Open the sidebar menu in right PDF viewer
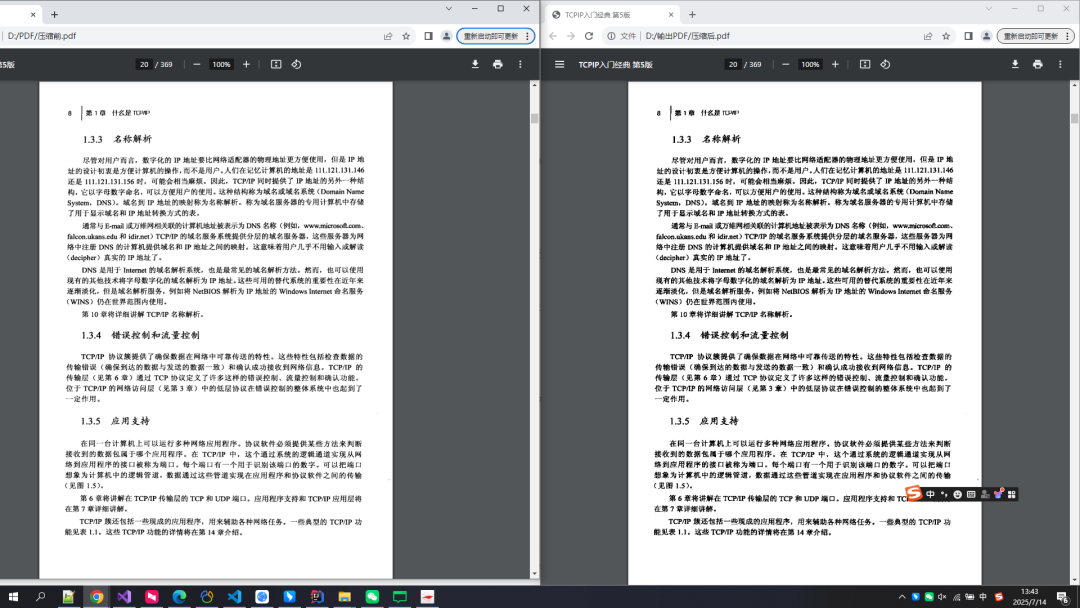The height and width of the screenshot is (608, 1080). click(x=558, y=64)
